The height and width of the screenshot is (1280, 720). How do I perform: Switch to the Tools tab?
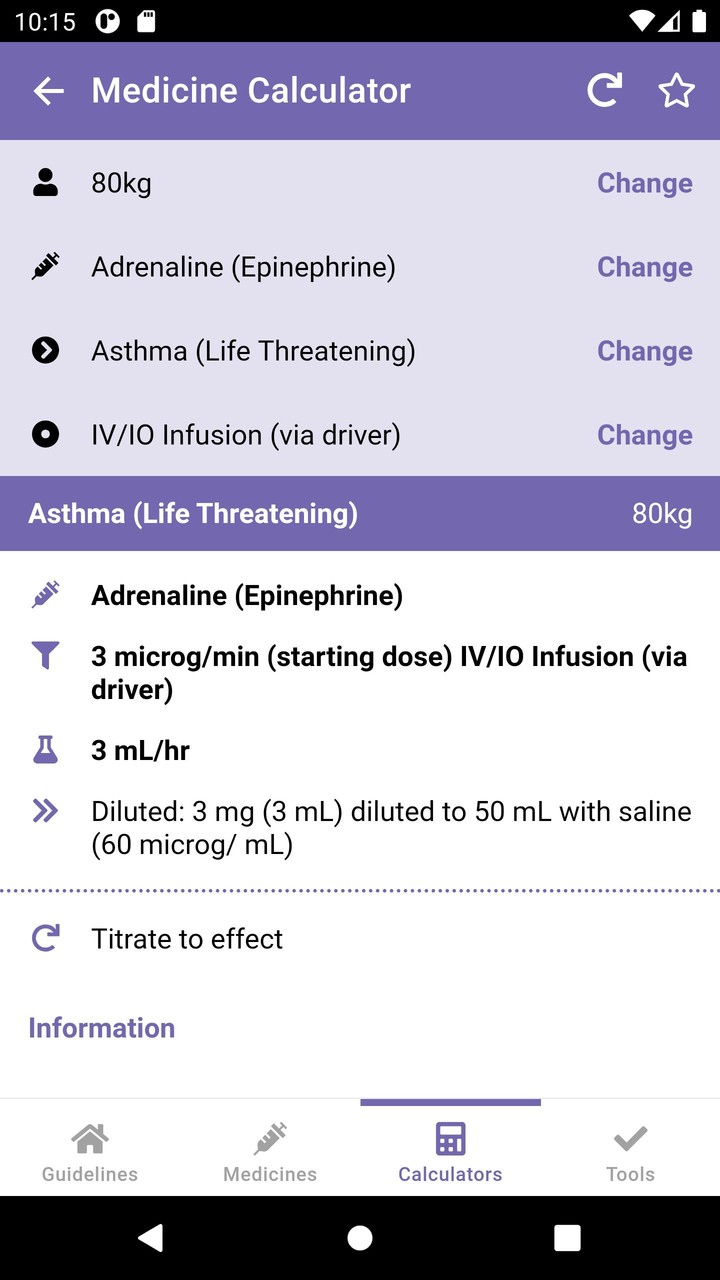[630, 1148]
